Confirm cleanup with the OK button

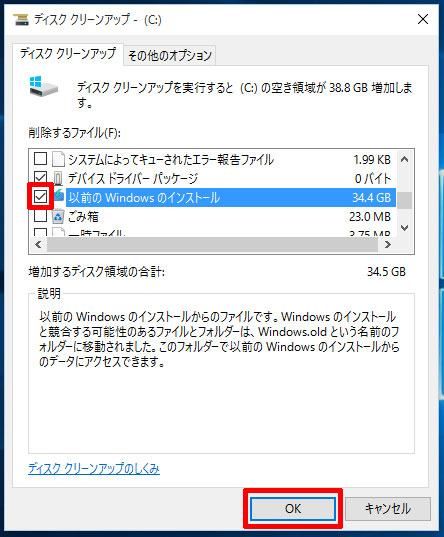click(x=293, y=509)
